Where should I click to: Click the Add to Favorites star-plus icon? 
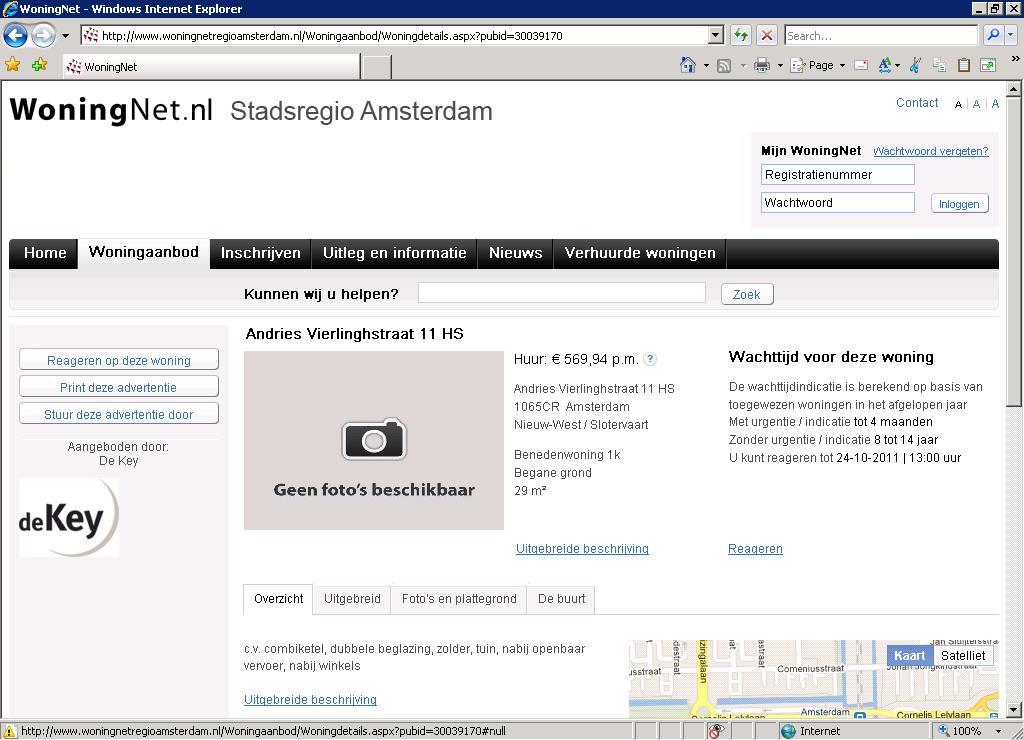pos(39,65)
